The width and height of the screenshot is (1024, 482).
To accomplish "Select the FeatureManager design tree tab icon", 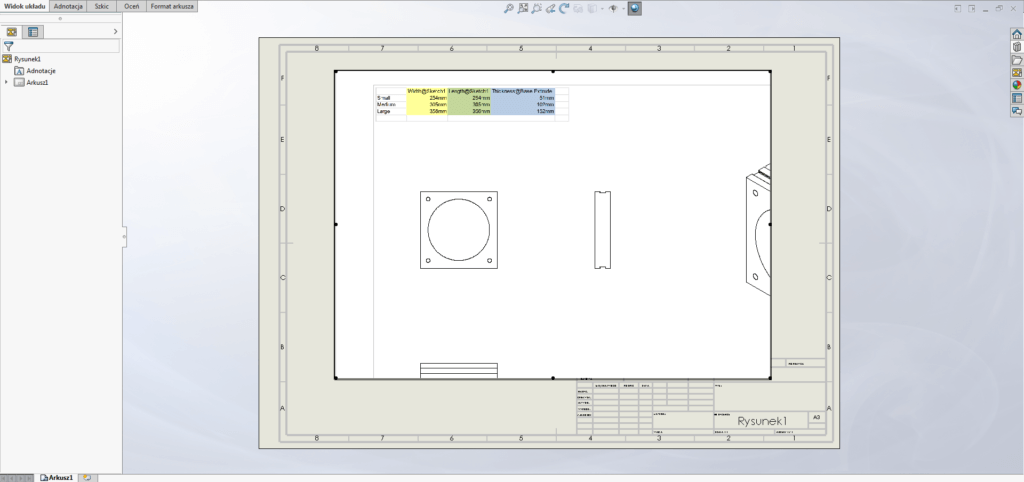I will 12,31.
